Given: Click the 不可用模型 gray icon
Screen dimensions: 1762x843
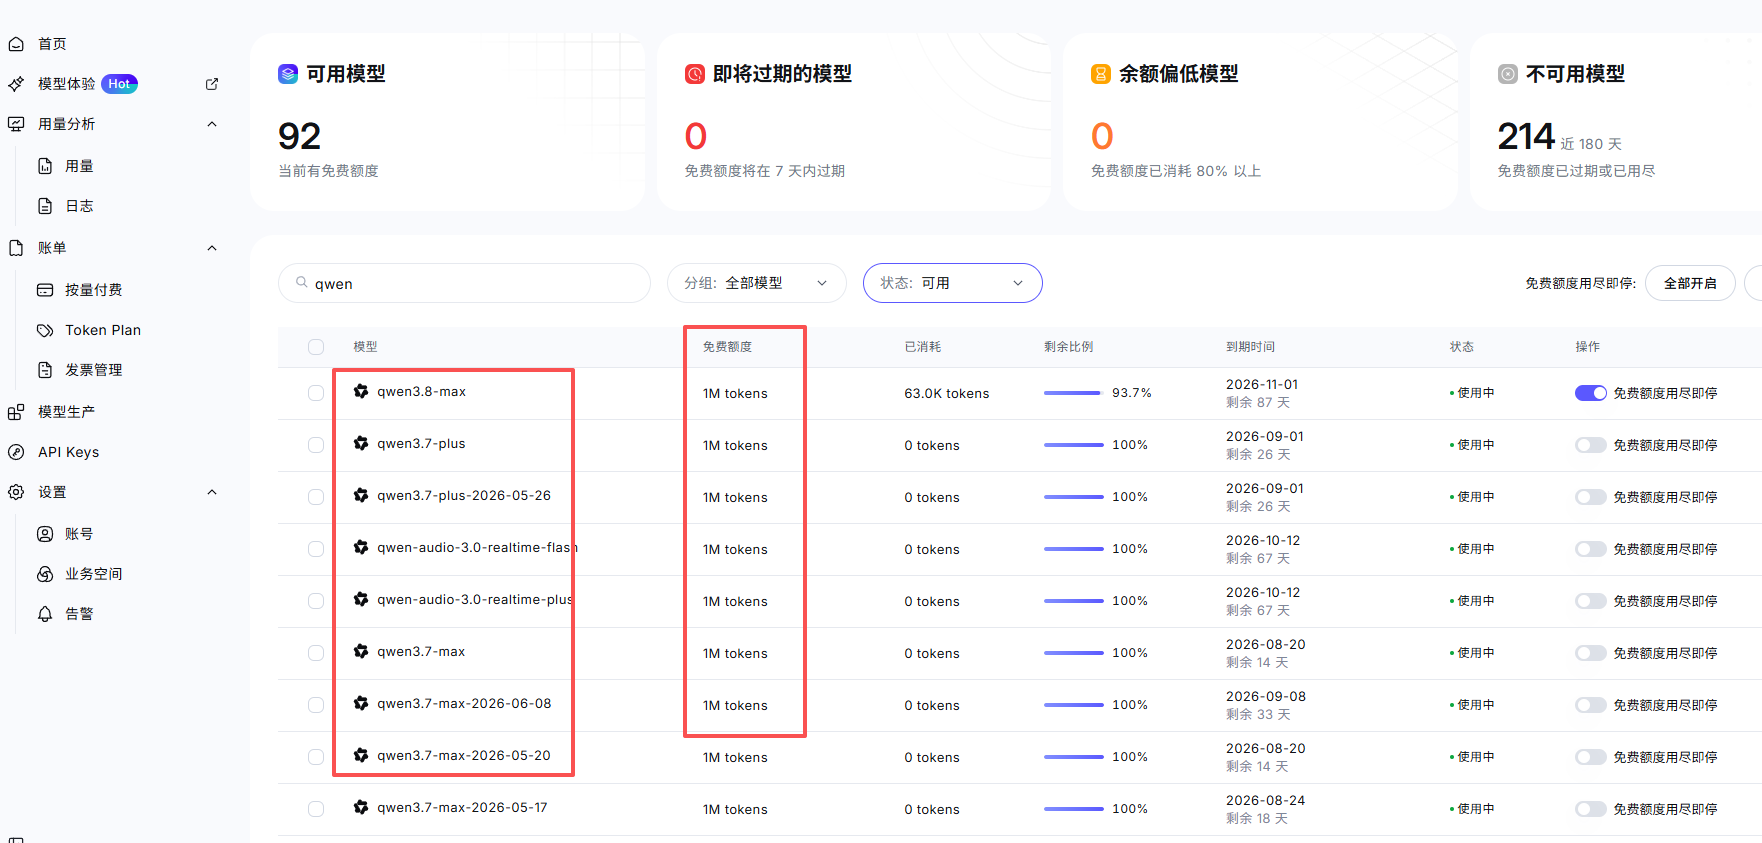Looking at the screenshot, I should (x=1508, y=74).
